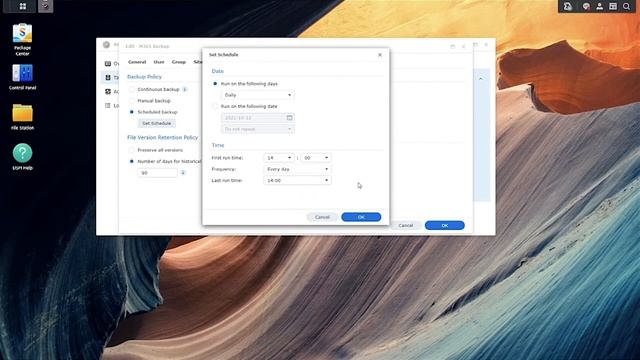Click the File Version Retention Policy heading

[162, 138]
